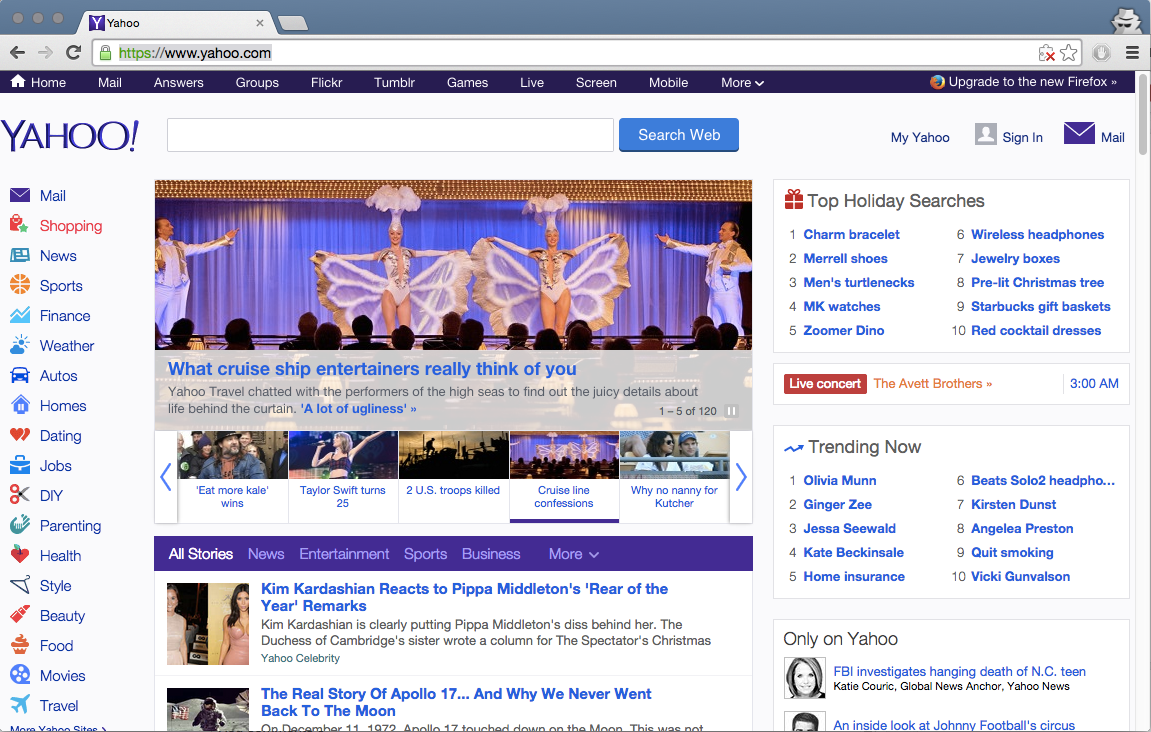Select the Dating hearts icon

20,435
